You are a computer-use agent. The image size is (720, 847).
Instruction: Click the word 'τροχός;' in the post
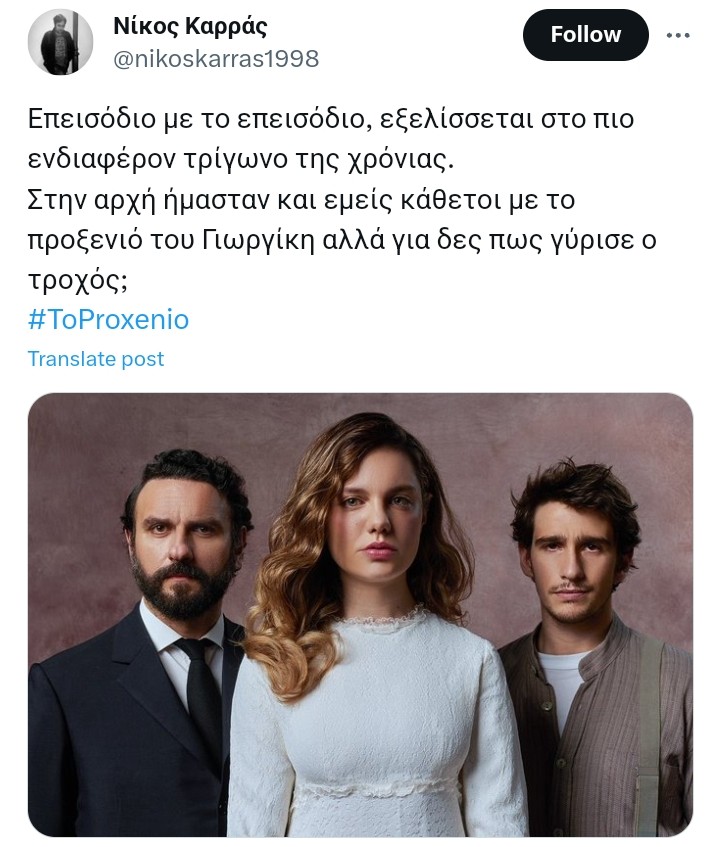point(78,280)
